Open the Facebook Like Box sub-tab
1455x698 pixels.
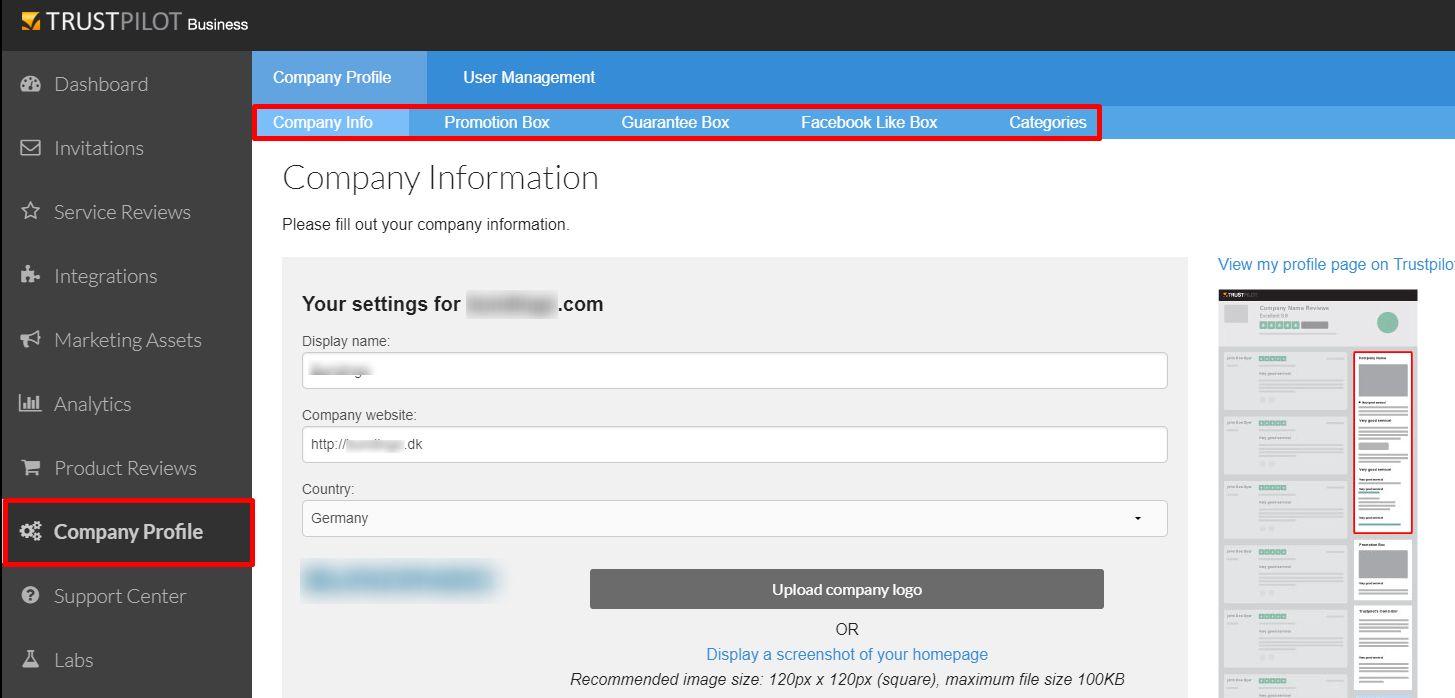coord(869,123)
